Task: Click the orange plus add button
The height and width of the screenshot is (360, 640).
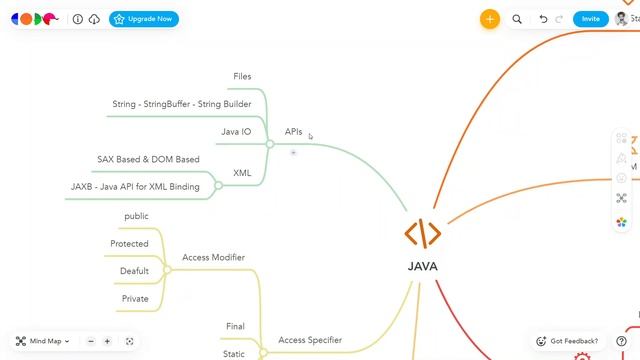Action: [490, 19]
